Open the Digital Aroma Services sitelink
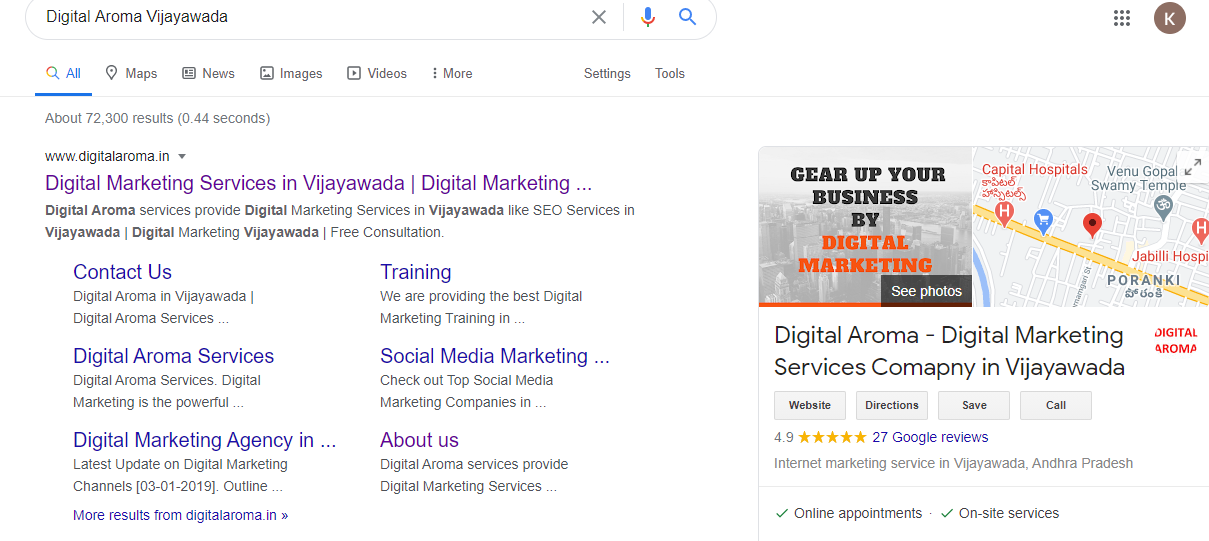Image resolution: width=1209 pixels, height=541 pixels. [173, 356]
